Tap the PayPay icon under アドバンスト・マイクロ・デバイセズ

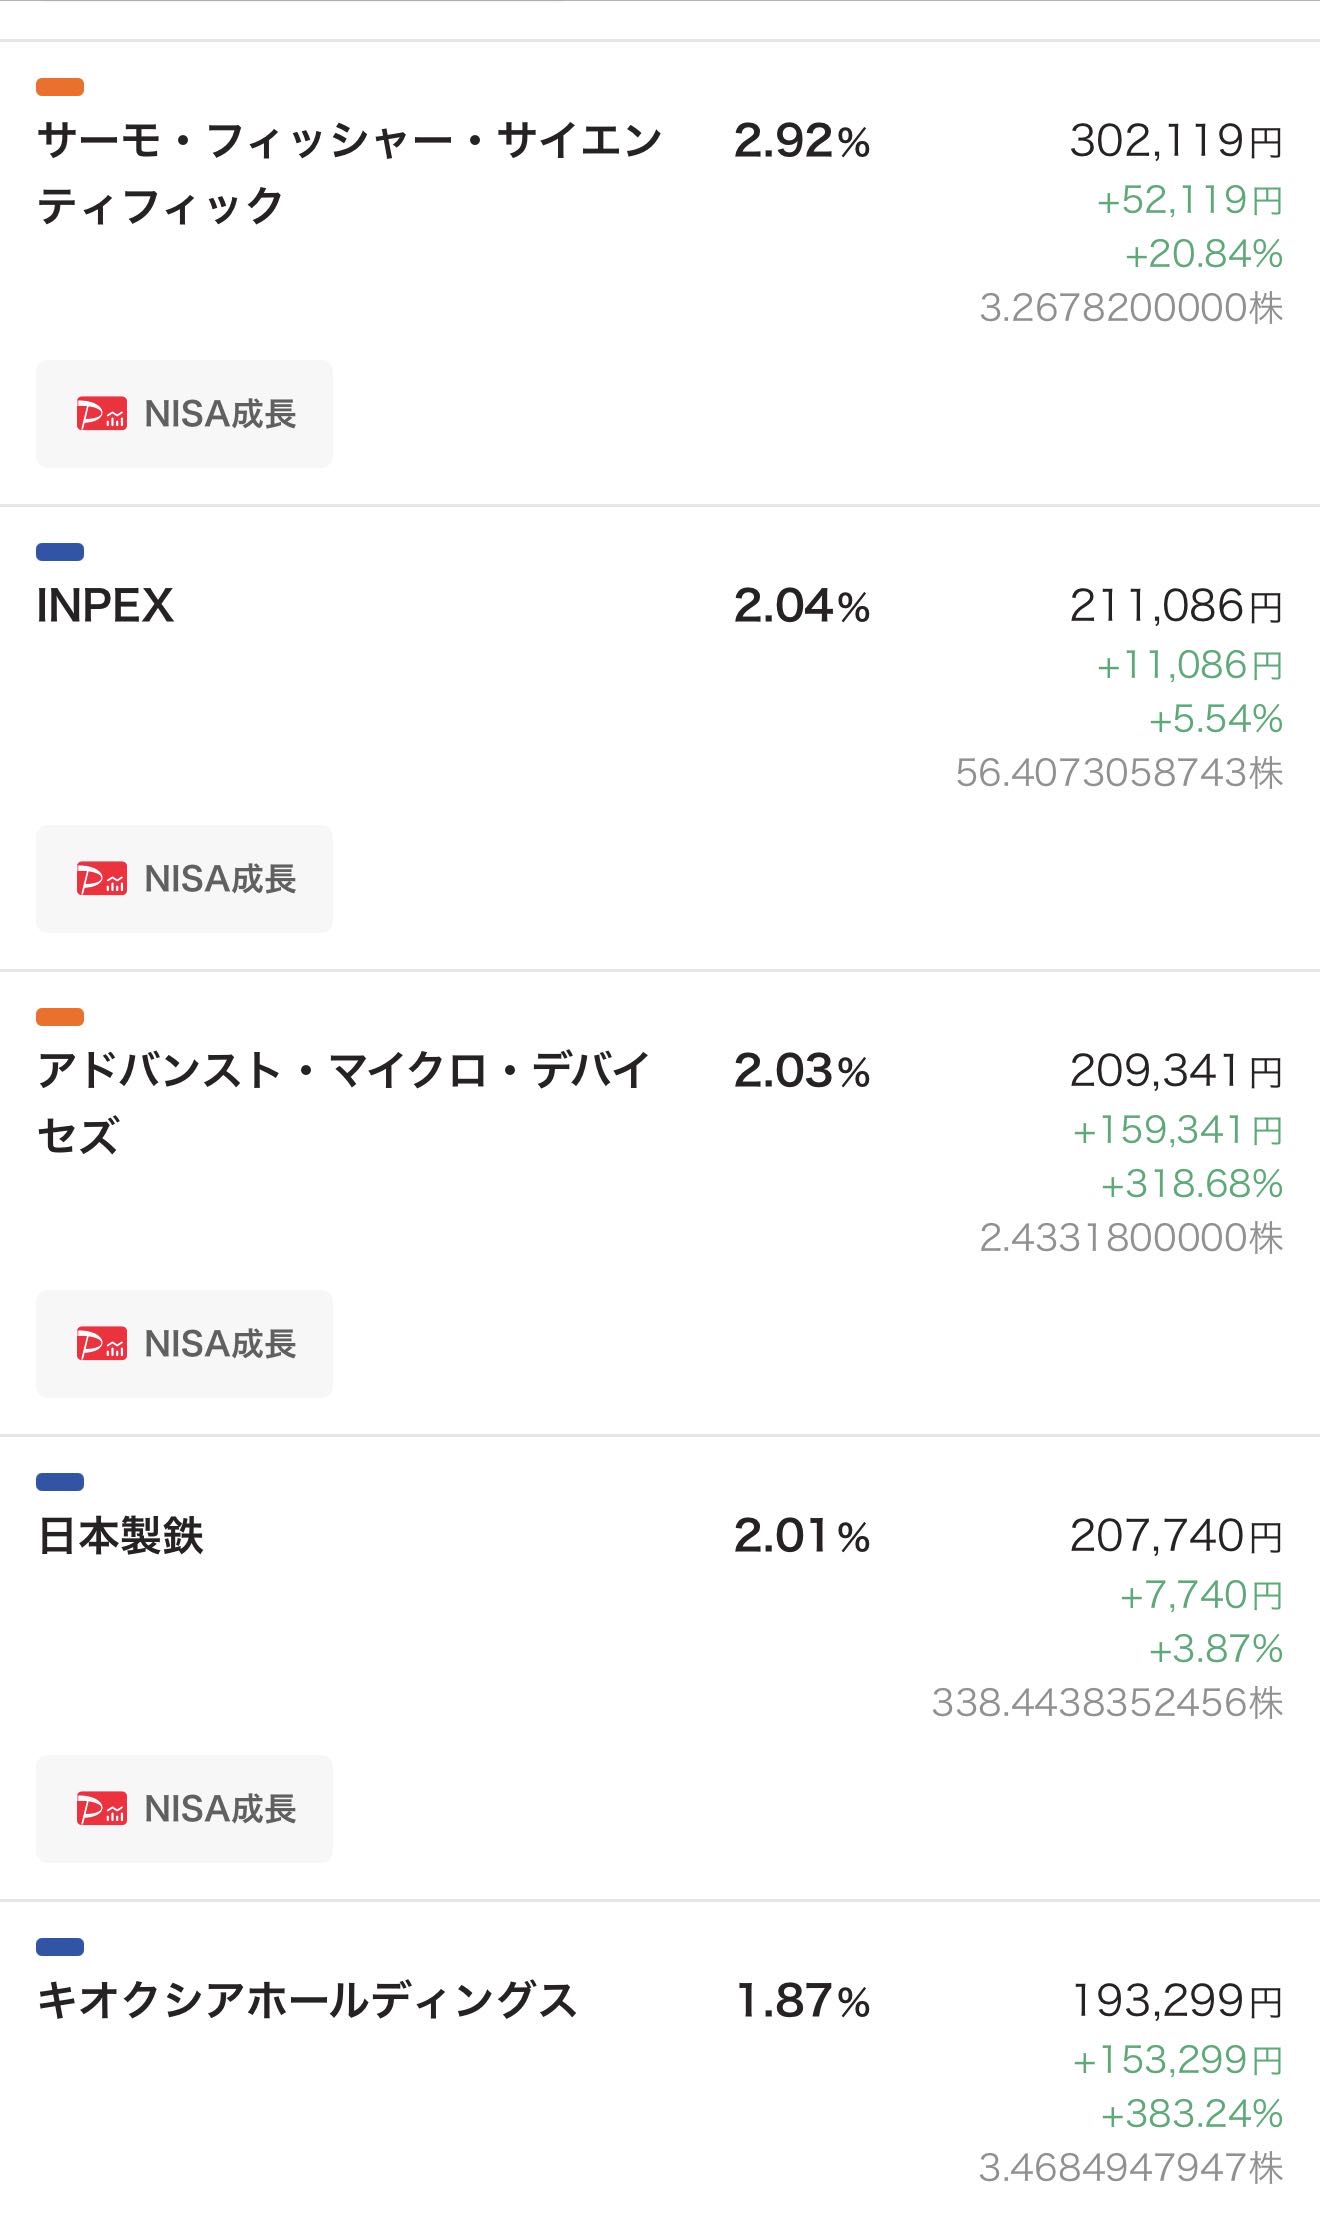(102, 1344)
